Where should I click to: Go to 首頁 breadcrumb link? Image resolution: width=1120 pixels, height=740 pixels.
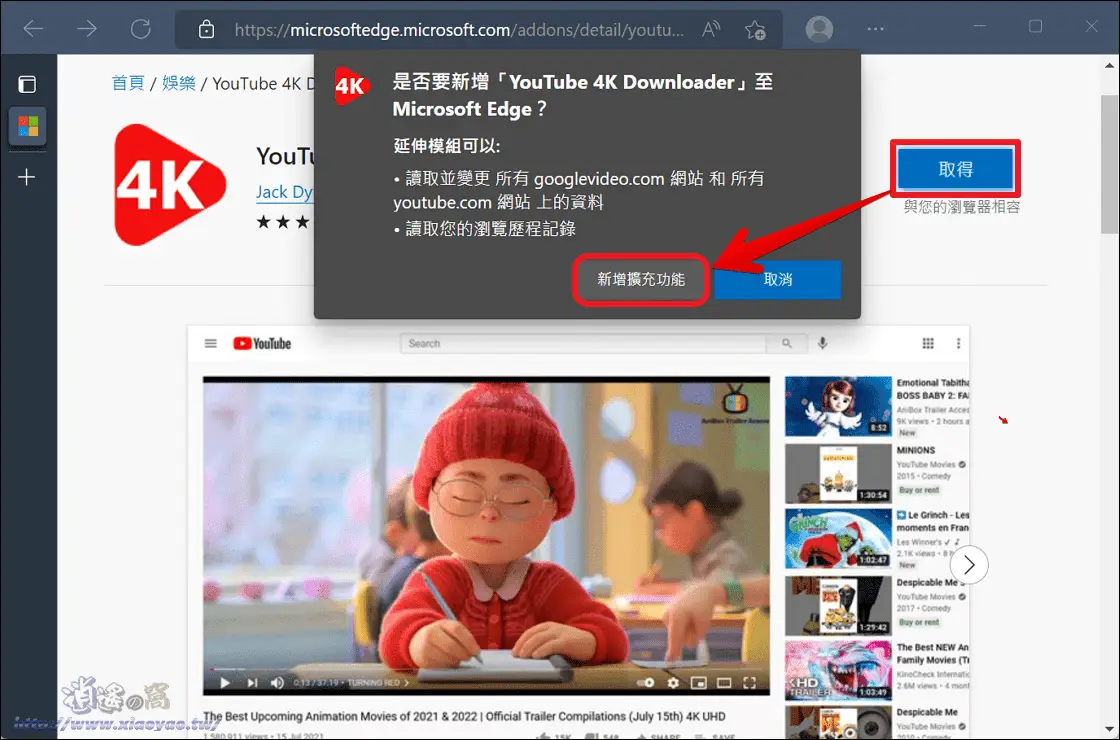[128, 83]
